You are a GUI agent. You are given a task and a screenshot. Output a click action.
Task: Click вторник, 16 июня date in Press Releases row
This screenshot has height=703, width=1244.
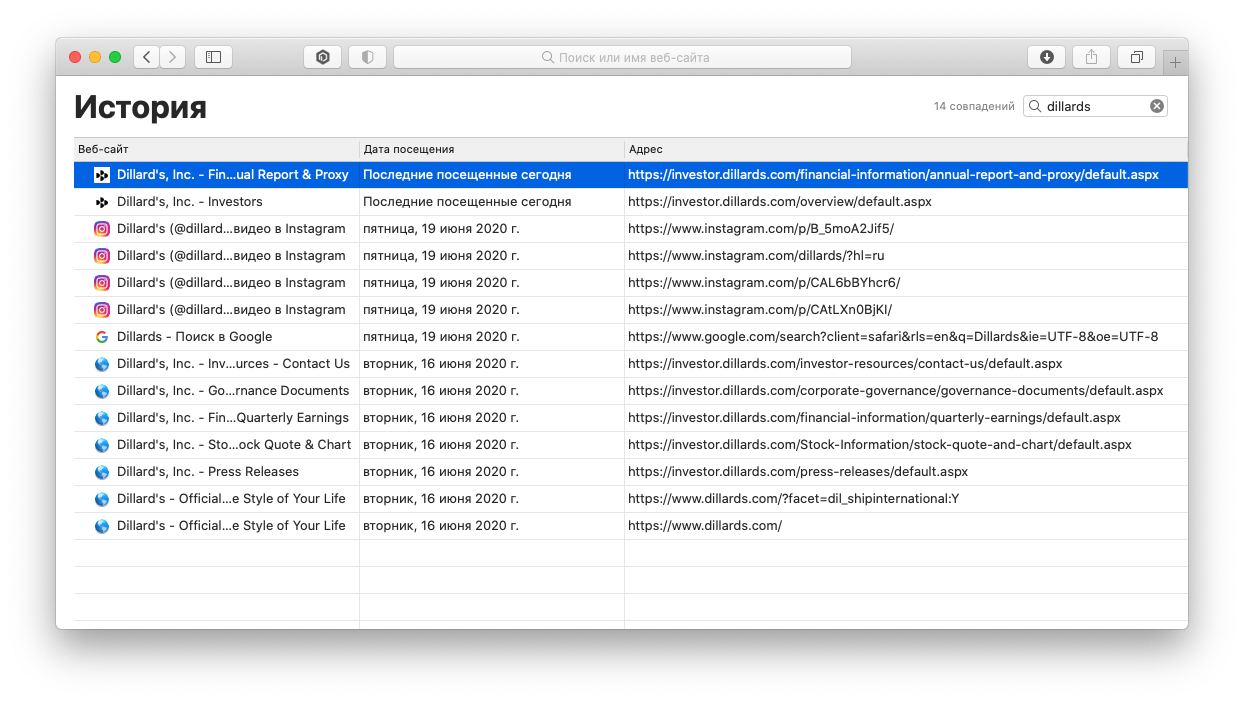[441, 472]
